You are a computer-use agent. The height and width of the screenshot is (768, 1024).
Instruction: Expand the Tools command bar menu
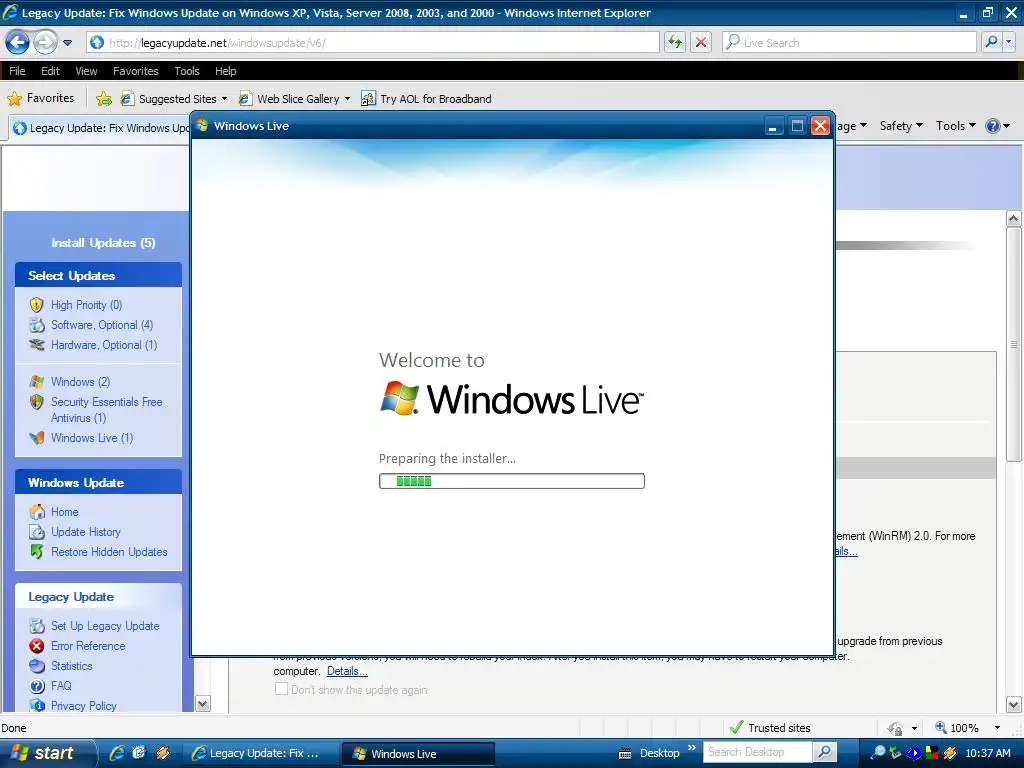pyautogui.click(x=955, y=125)
